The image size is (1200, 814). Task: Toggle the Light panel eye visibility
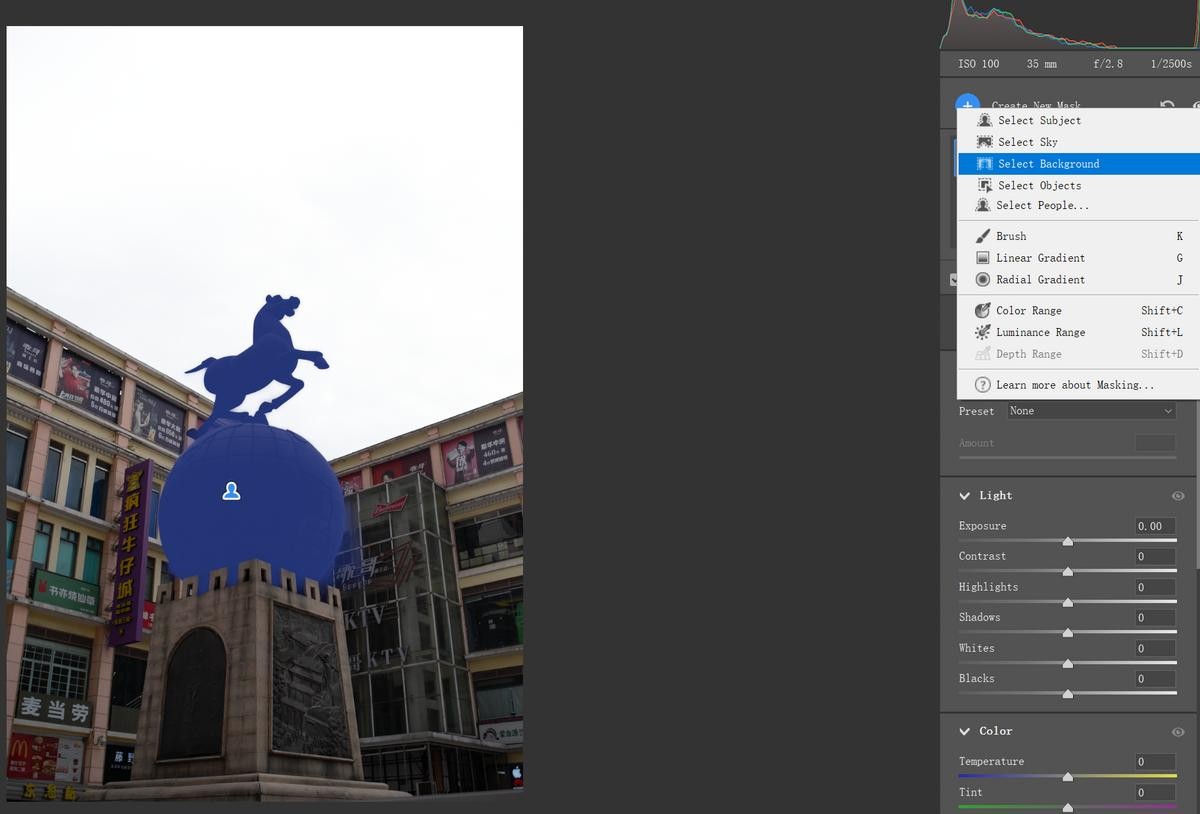click(x=1177, y=496)
